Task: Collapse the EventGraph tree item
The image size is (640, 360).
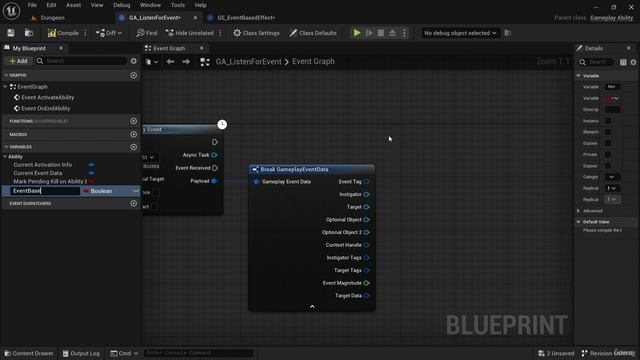Action: (x=5, y=87)
